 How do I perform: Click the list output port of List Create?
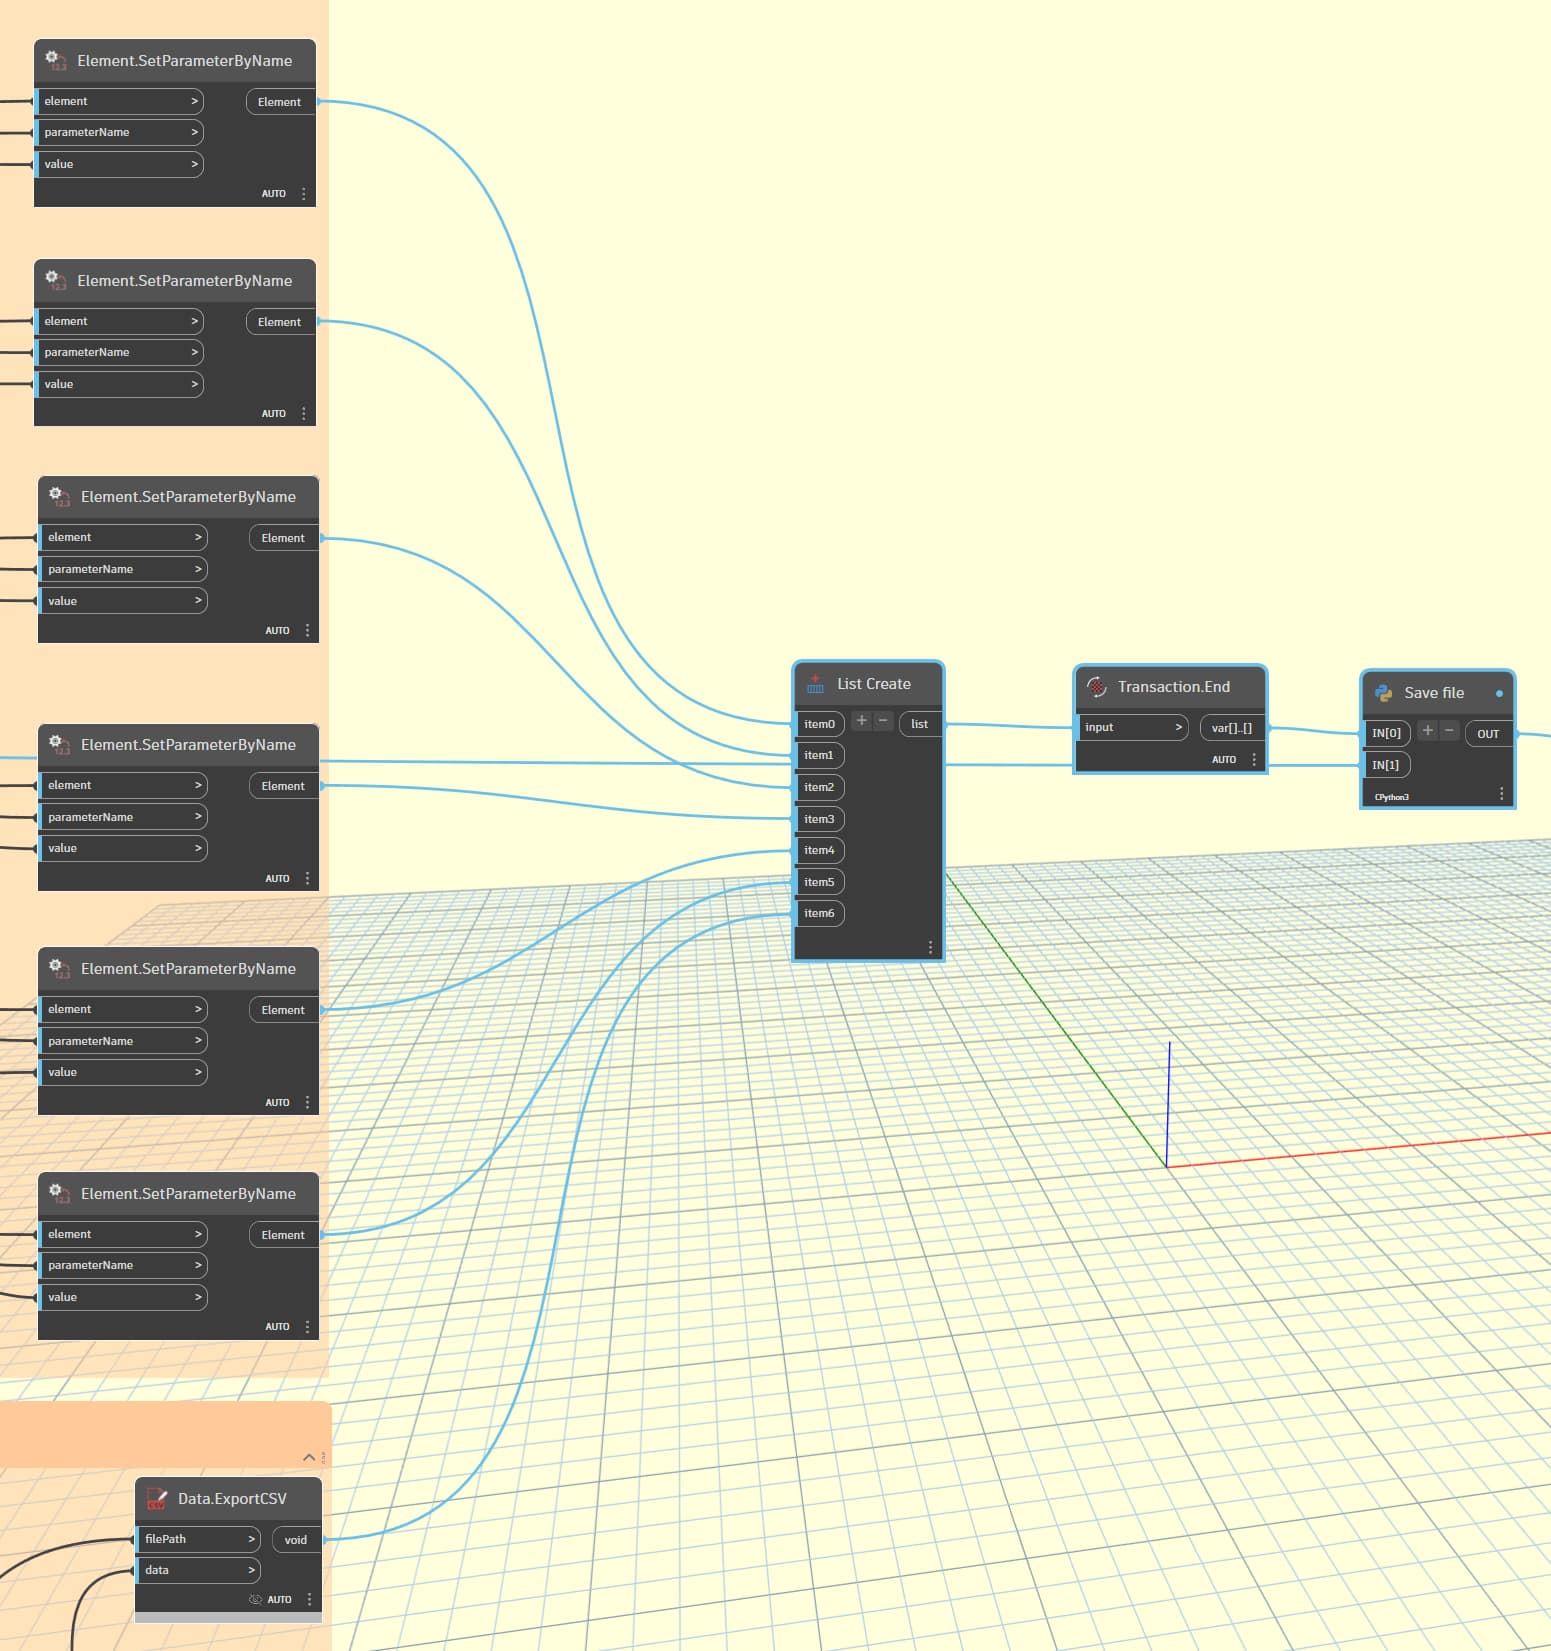click(920, 724)
